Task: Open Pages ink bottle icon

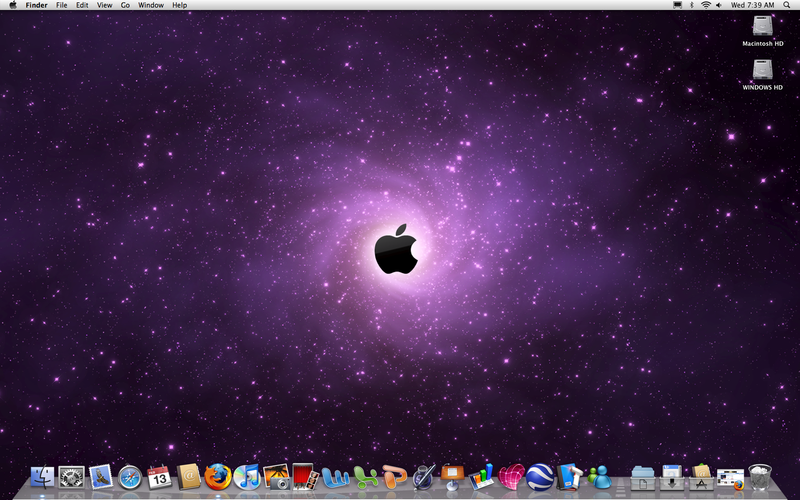Action: [423, 478]
